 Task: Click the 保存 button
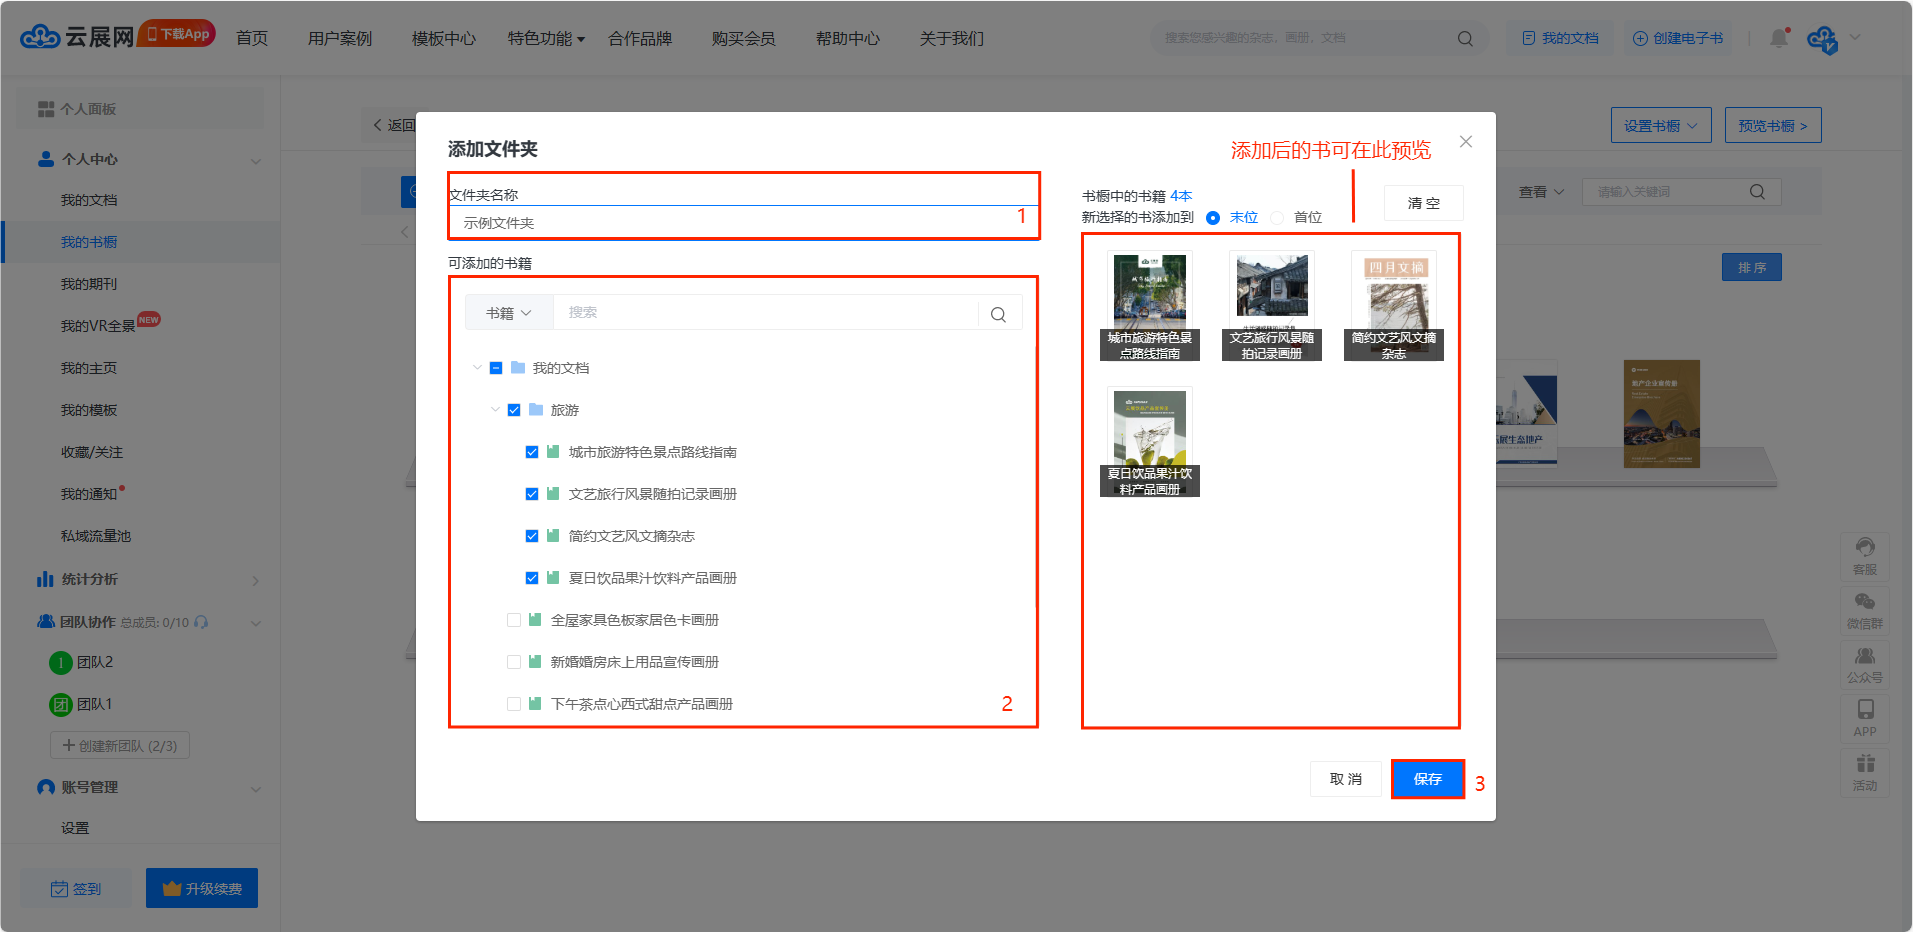click(1428, 779)
